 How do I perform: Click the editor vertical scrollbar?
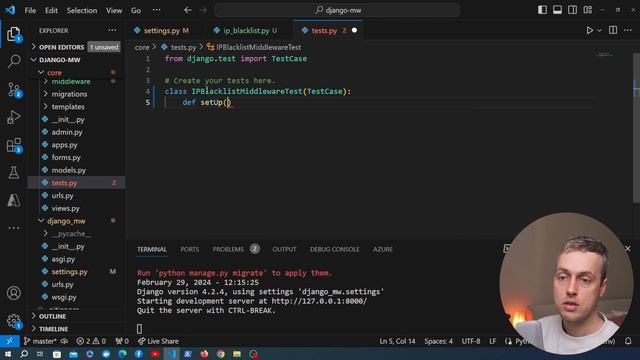pos(636,127)
